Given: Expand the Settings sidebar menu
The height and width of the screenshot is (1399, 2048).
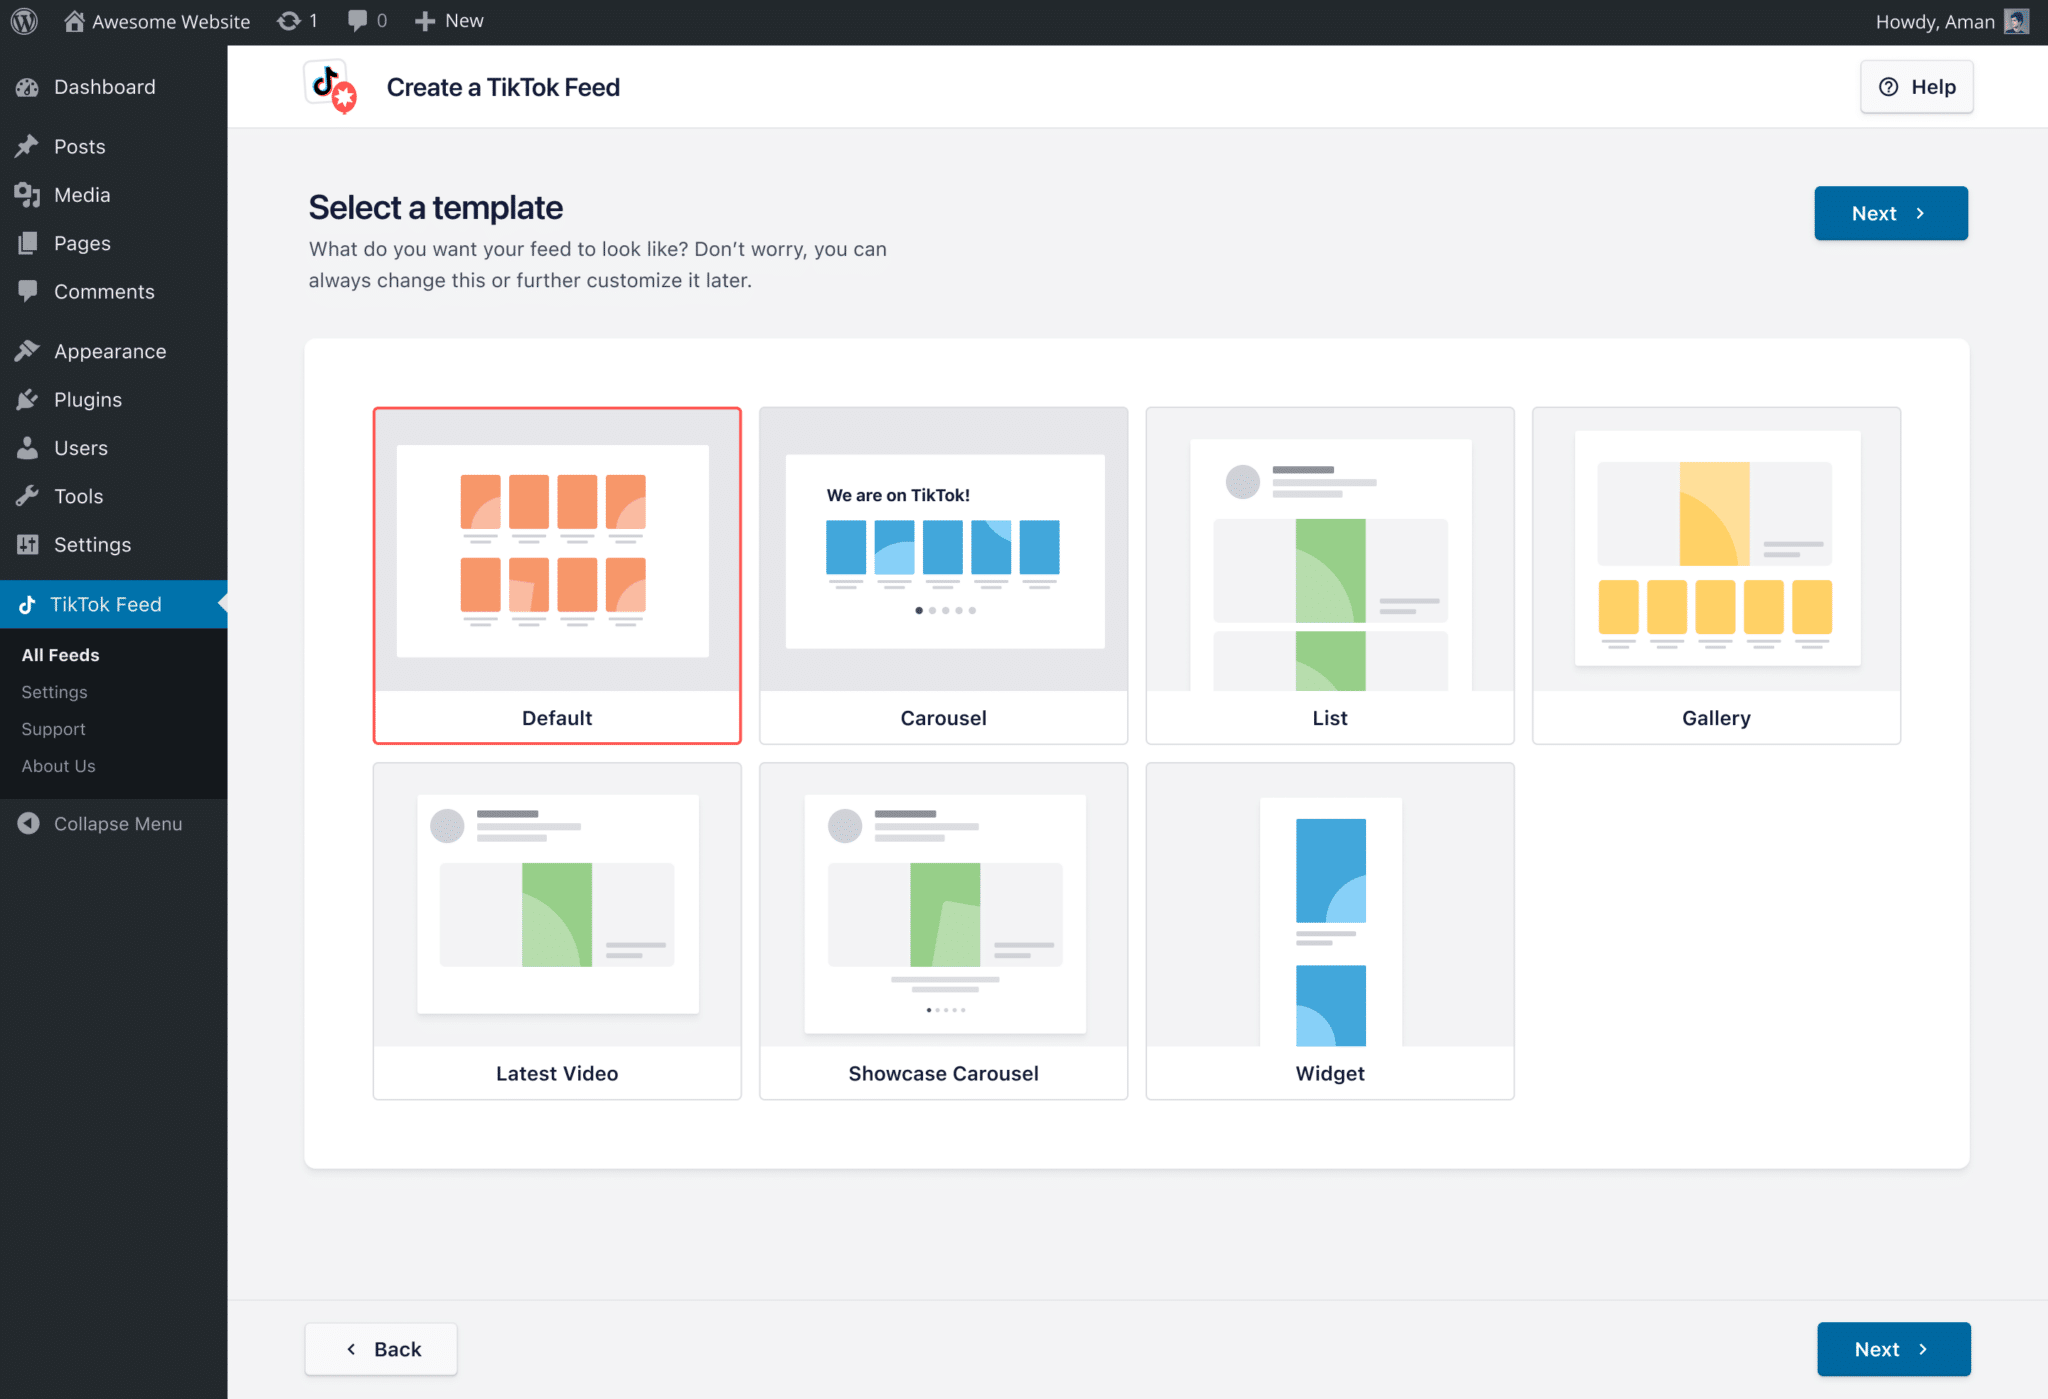Looking at the screenshot, I should (x=92, y=544).
